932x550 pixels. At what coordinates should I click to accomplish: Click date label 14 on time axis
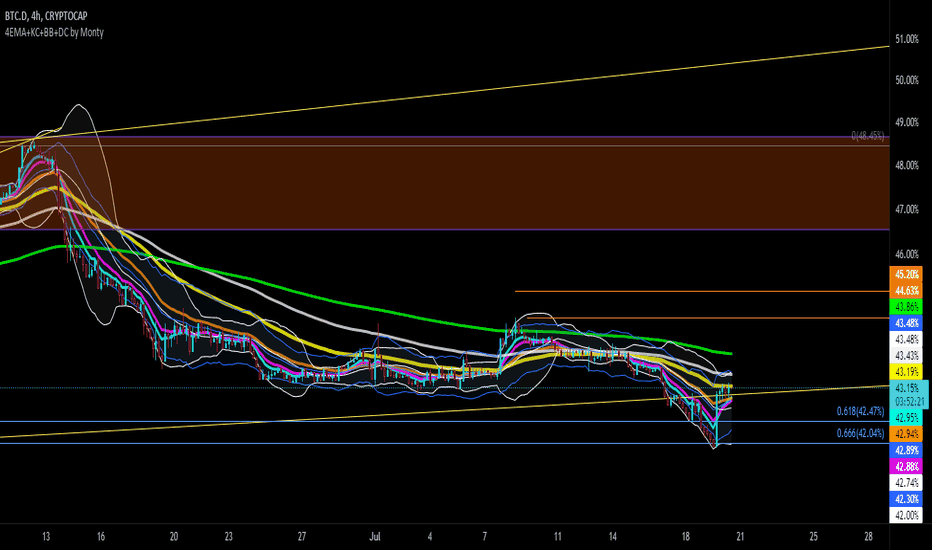612,536
